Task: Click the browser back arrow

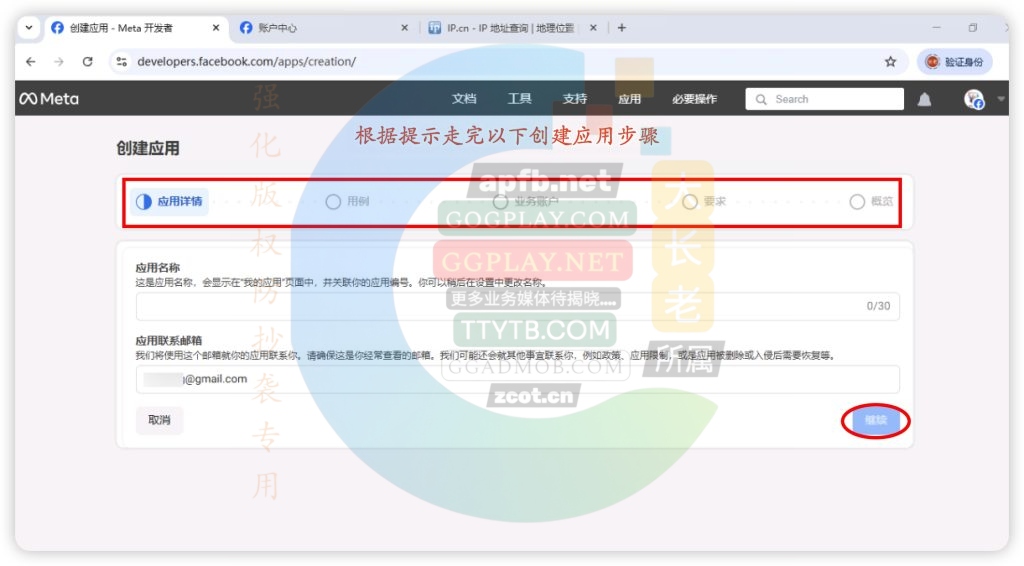Action: [31, 62]
